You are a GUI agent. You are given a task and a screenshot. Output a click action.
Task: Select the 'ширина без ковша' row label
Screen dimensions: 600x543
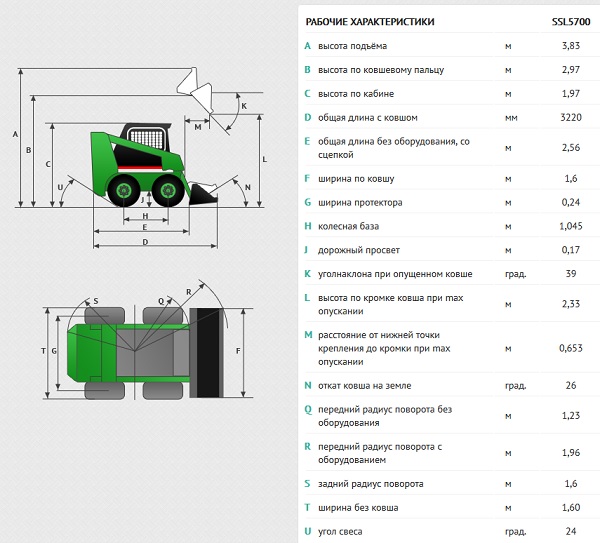(x=358, y=508)
